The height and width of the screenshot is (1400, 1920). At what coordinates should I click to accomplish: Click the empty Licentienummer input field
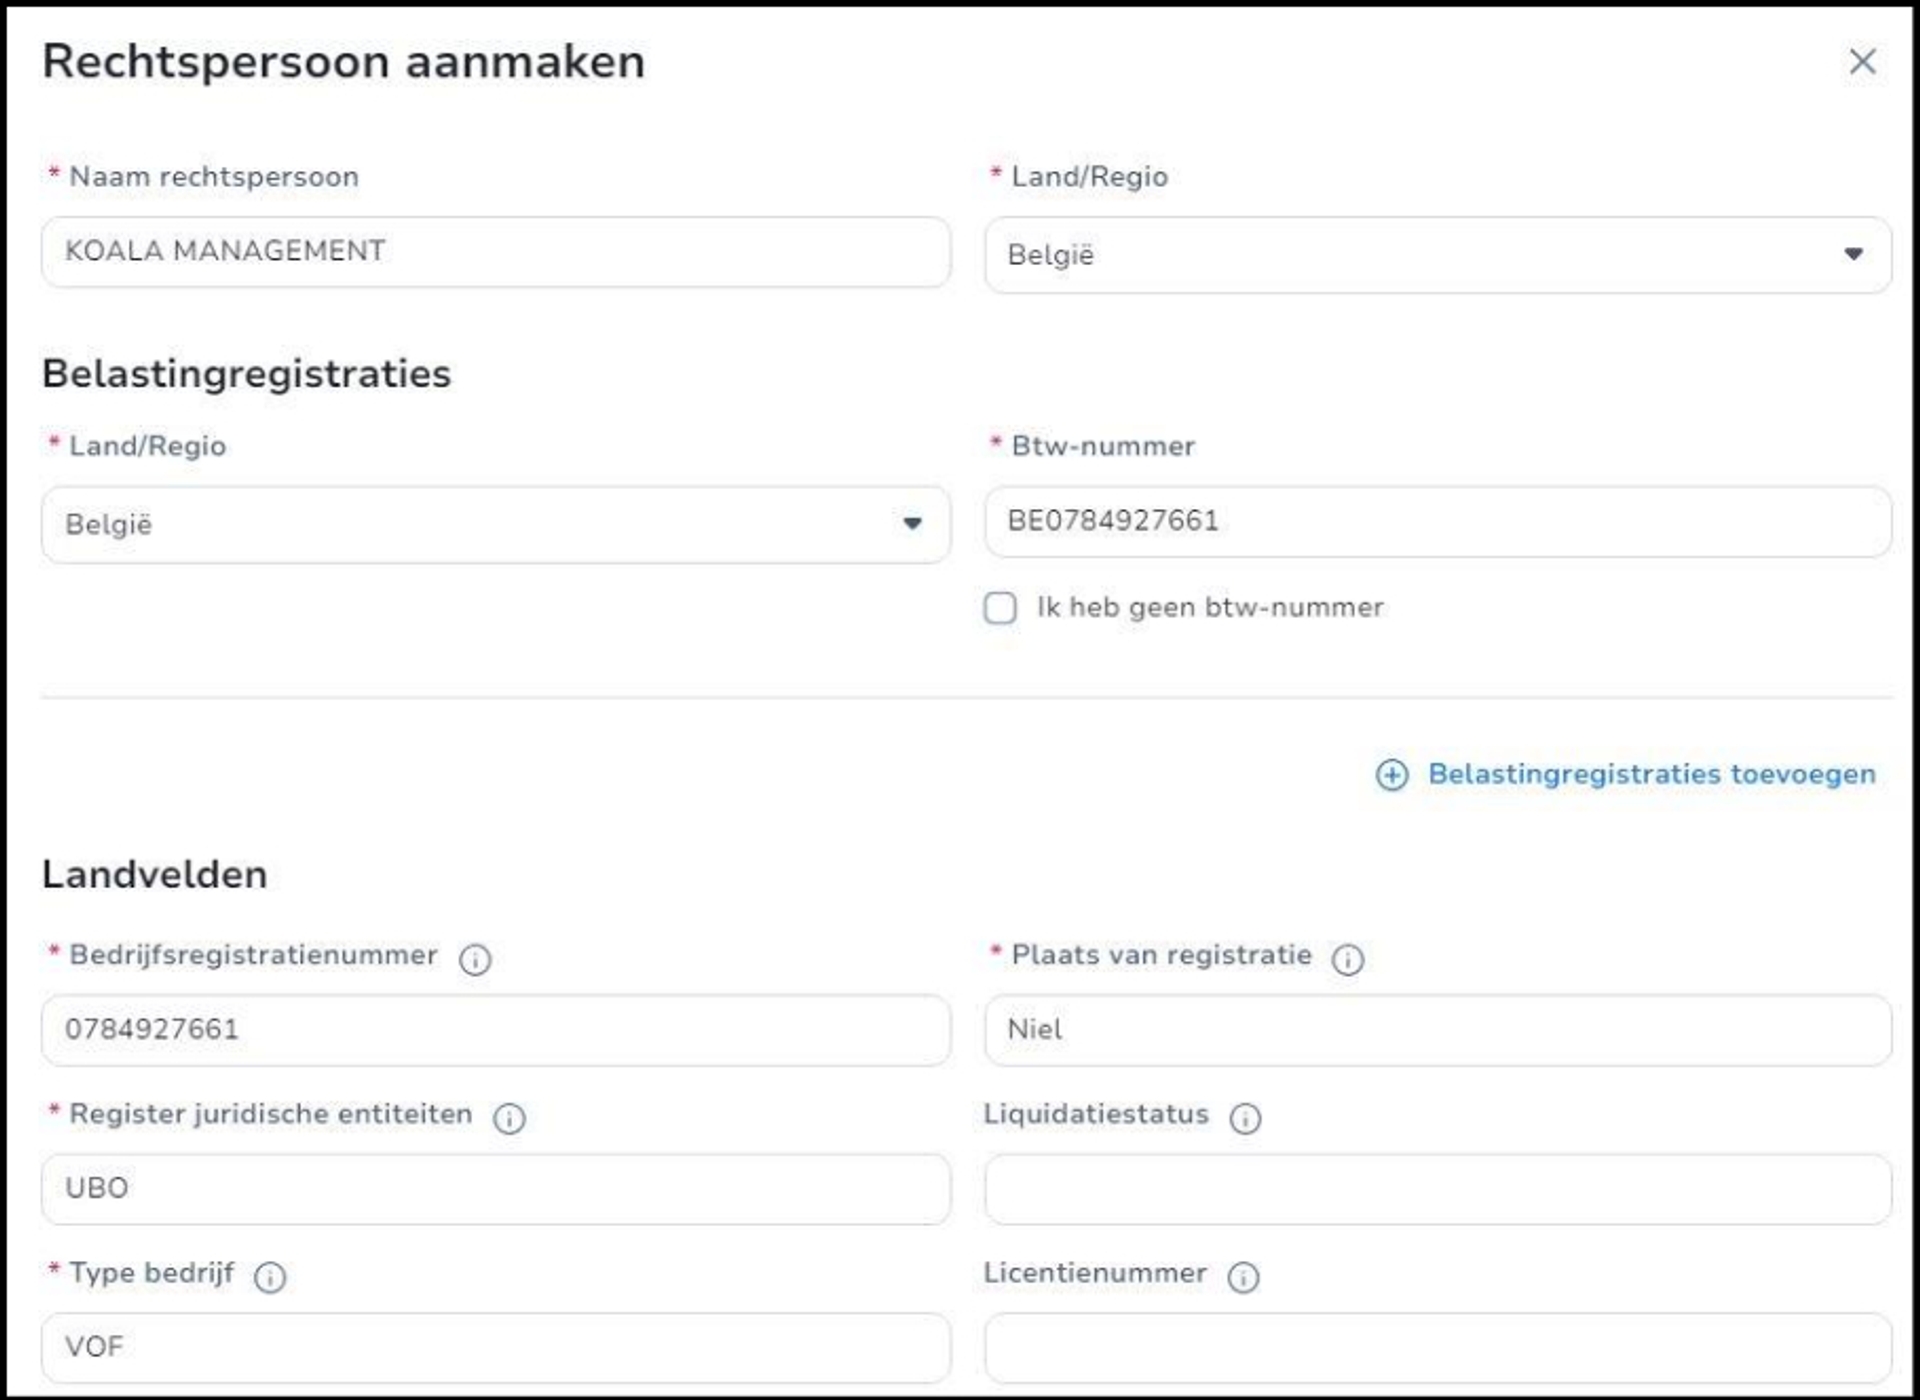pyautogui.click(x=1437, y=1347)
